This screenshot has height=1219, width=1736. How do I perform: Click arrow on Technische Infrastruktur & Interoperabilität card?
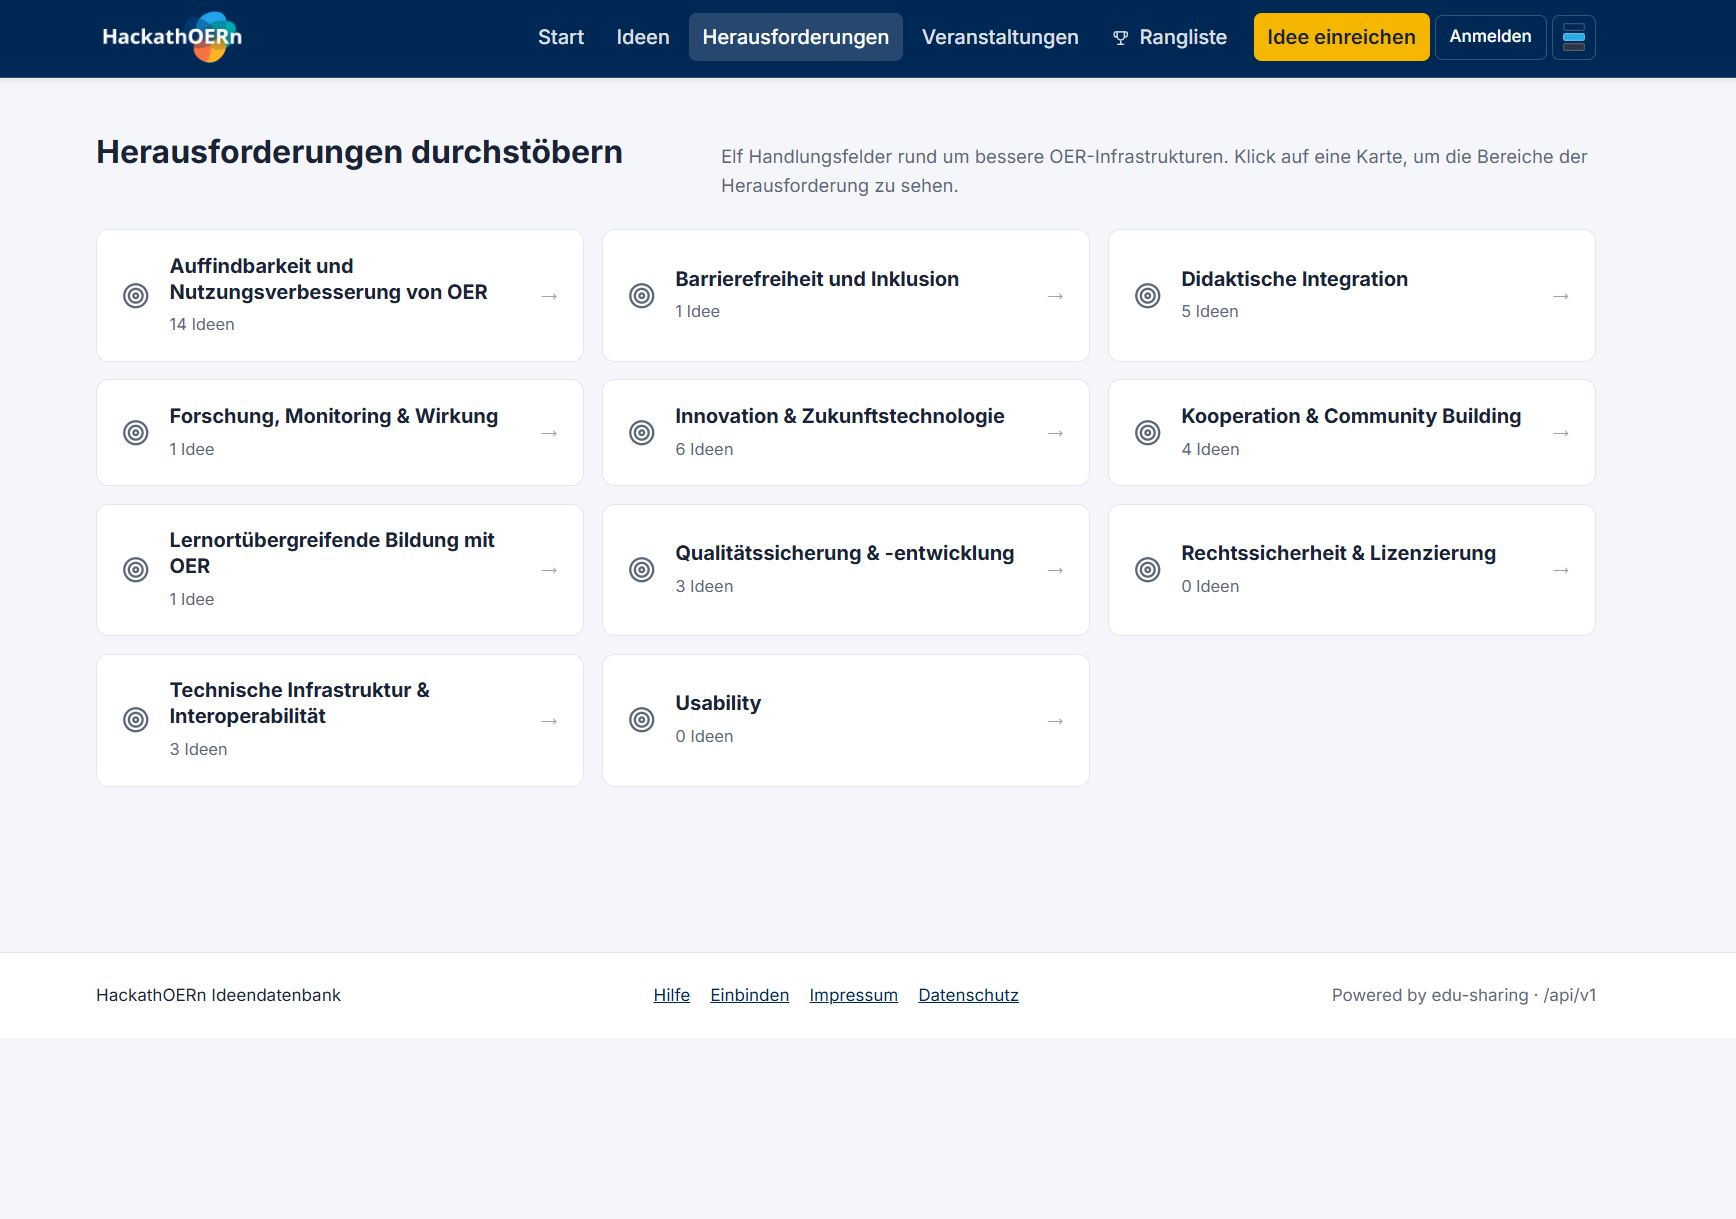click(549, 721)
